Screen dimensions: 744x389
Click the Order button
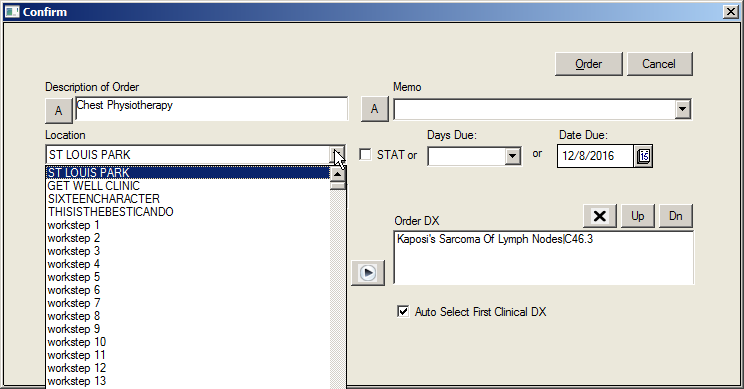(588, 64)
